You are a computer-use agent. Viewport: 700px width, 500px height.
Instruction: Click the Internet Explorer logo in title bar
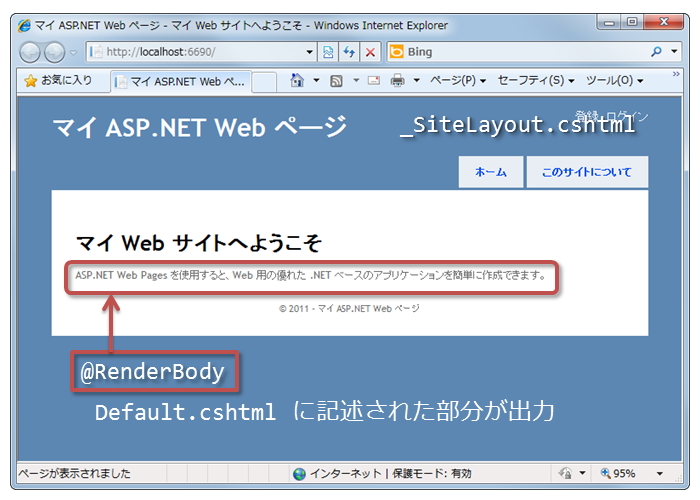pos(24,25)
